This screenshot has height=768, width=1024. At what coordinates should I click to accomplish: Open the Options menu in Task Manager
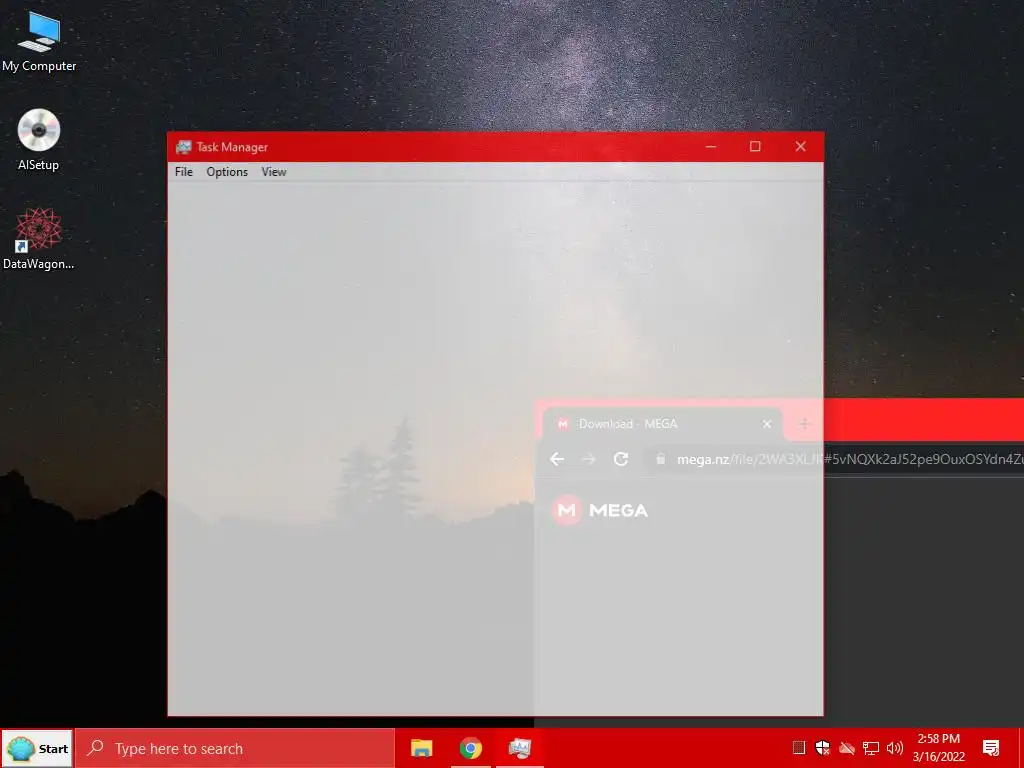point(227,172)
